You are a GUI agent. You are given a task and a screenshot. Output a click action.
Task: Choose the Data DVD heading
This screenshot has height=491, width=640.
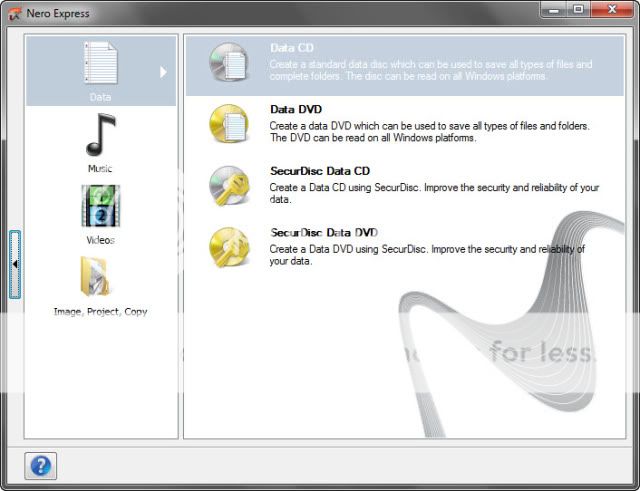point(296,109)
